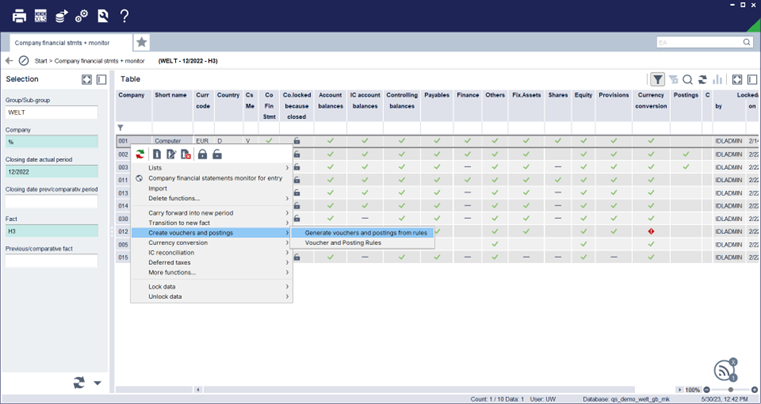761x404 pixels.
Task: Click the table search magnifier icon
Action: (x=688, y=80)
